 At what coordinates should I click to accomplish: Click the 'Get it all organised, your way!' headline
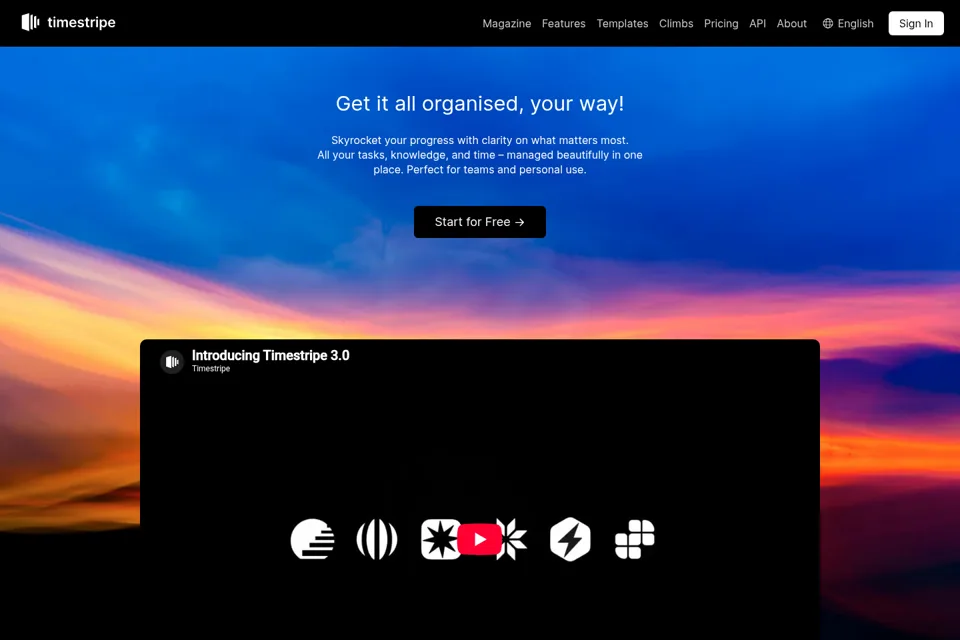pos(479,104)
